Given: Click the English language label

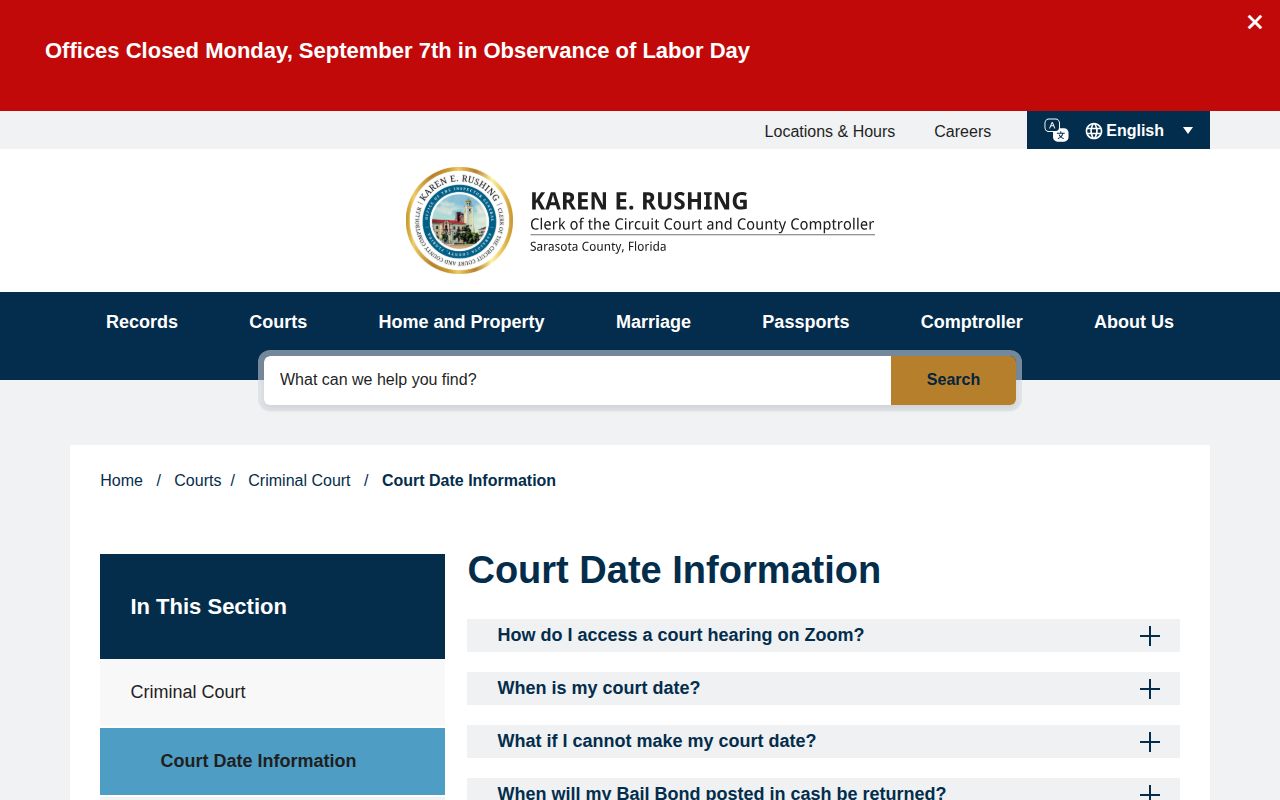Looking at the screenshot, I should point(1135,131).
